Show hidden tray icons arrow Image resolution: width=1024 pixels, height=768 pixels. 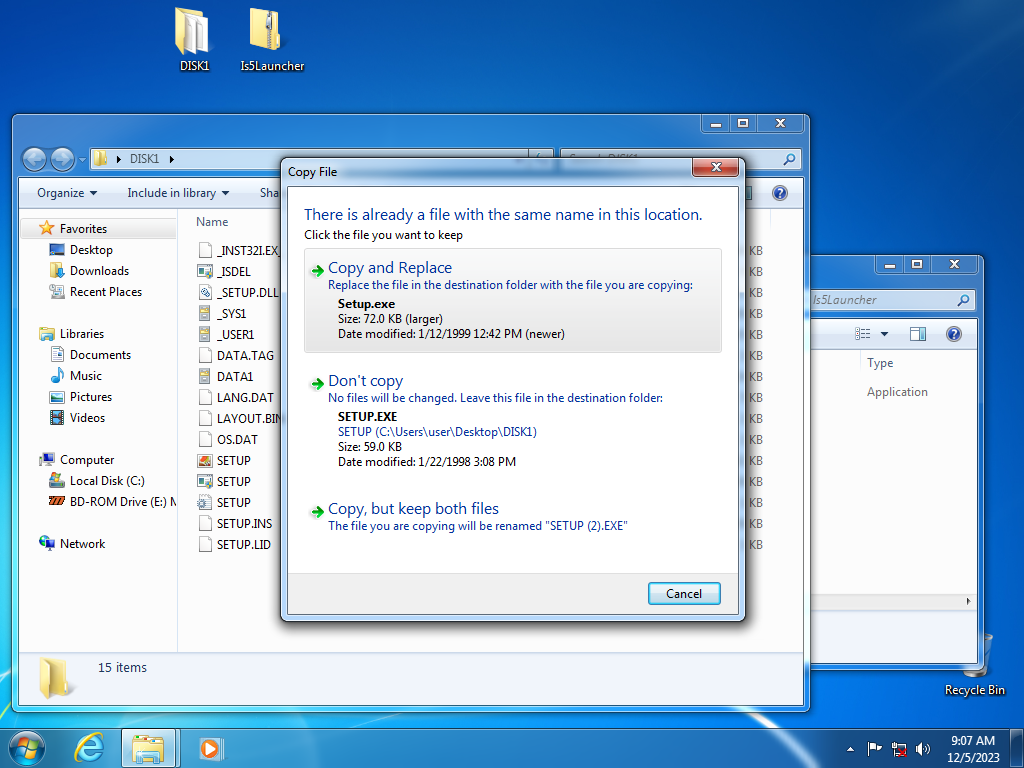click(x=850, y=748)
